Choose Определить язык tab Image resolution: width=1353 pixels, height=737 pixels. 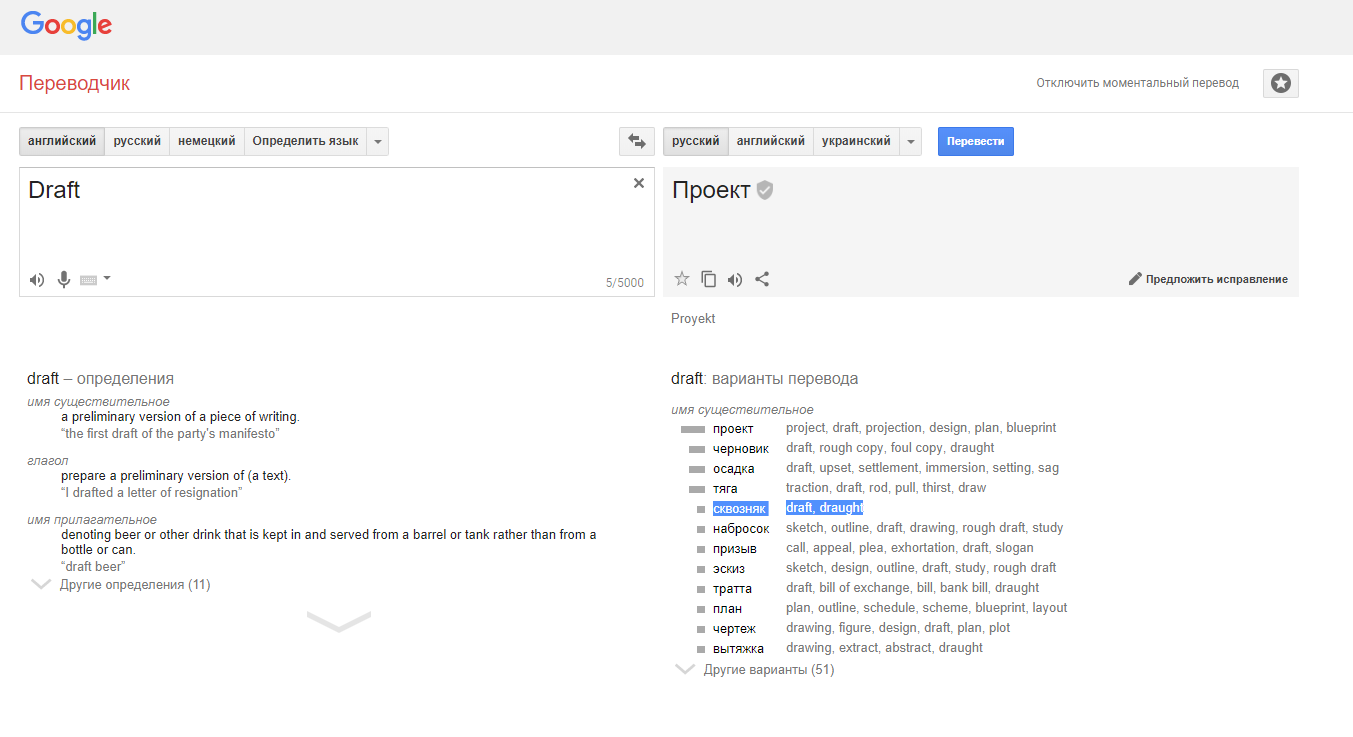pos(305,142)
